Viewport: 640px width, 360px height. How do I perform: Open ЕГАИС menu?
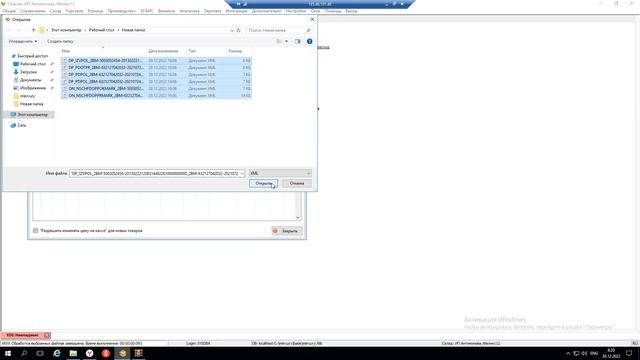click(147, 11)
